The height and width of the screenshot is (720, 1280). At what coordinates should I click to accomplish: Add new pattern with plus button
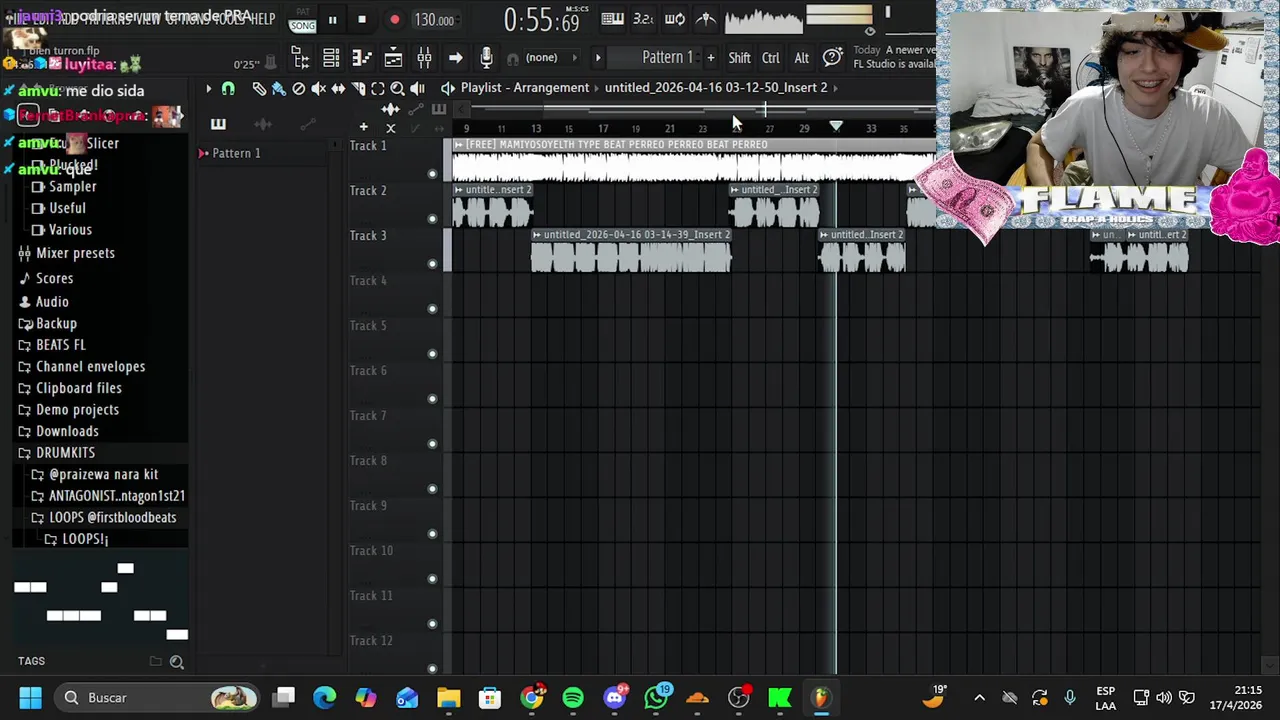[x=711, y=58]
